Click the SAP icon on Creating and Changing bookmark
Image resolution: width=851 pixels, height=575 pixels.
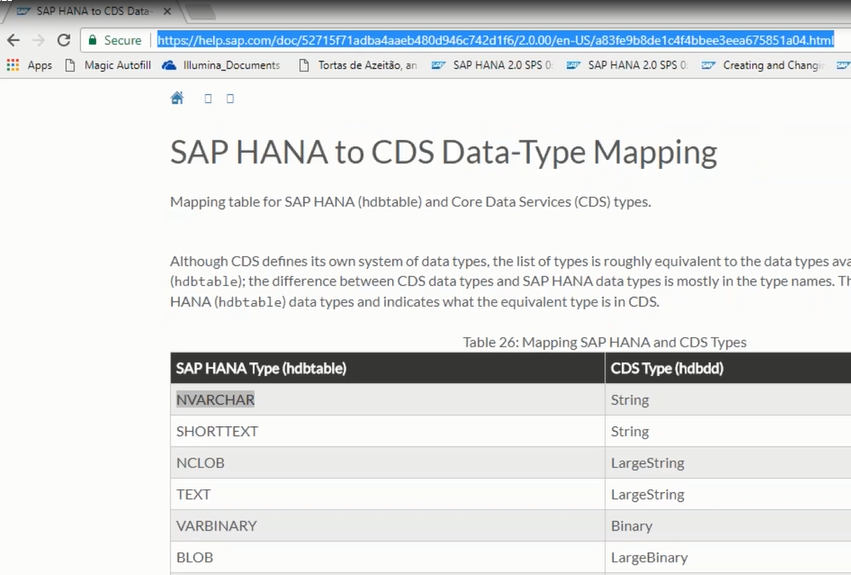pos(708,65)
